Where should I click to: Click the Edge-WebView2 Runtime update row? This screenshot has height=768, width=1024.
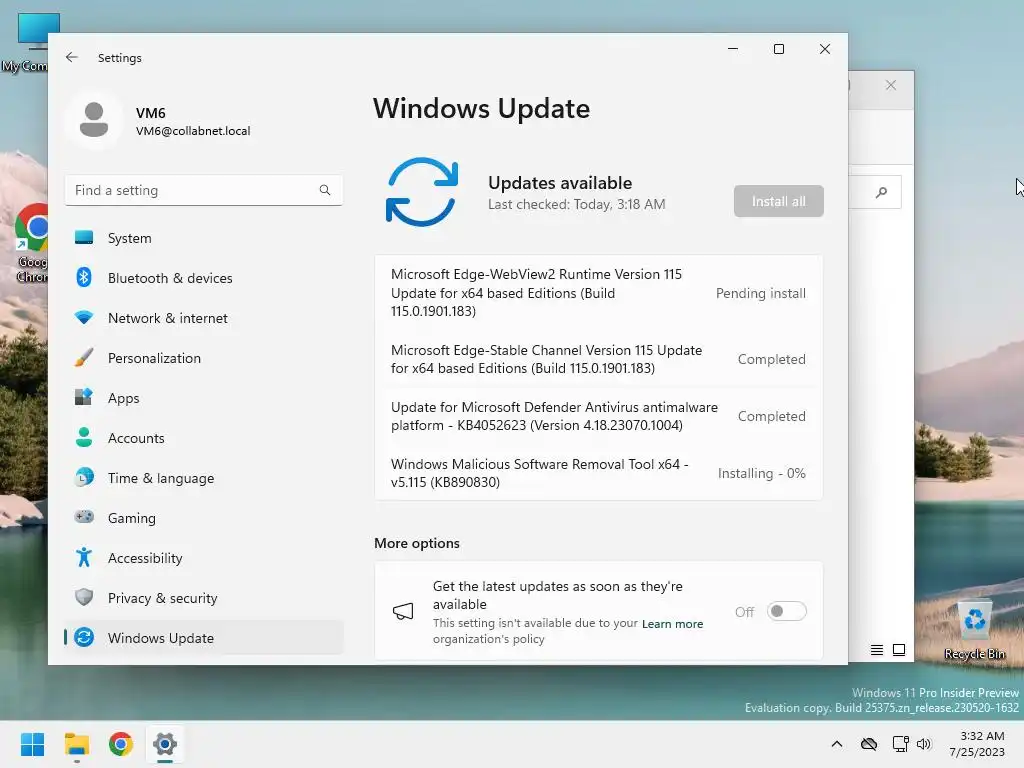tap(598, 293)
